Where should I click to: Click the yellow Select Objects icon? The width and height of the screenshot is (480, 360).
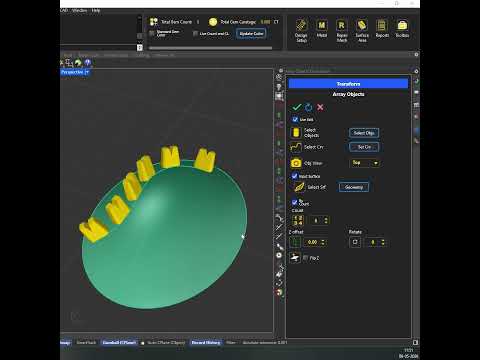[x=296, y=132]
